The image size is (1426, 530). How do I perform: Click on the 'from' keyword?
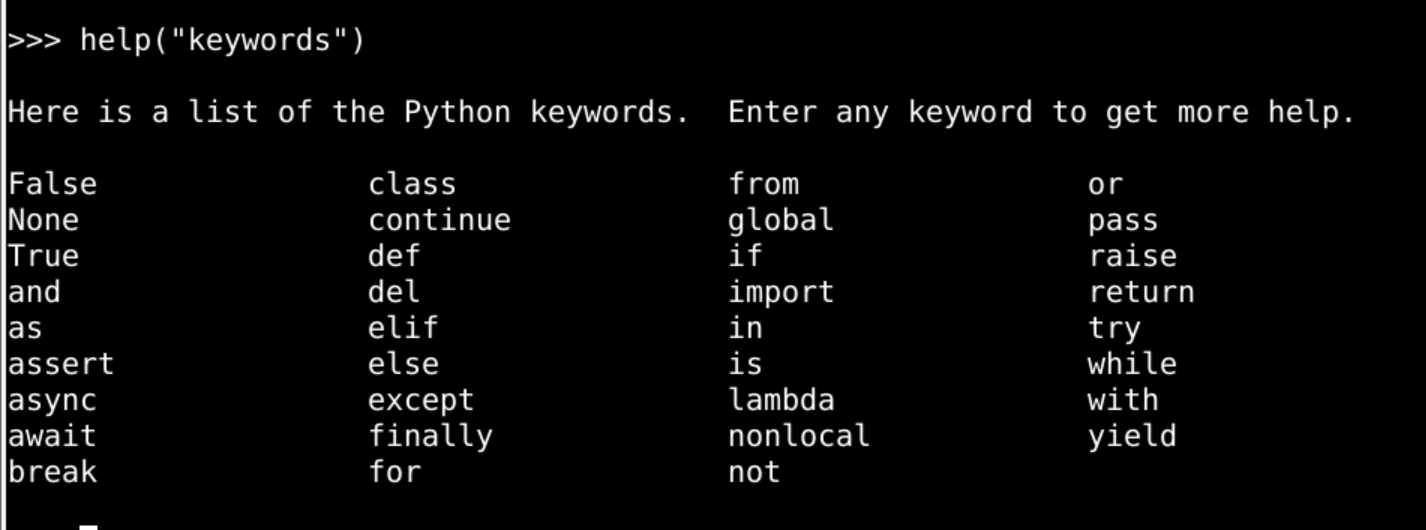click(x=763, y=185)
